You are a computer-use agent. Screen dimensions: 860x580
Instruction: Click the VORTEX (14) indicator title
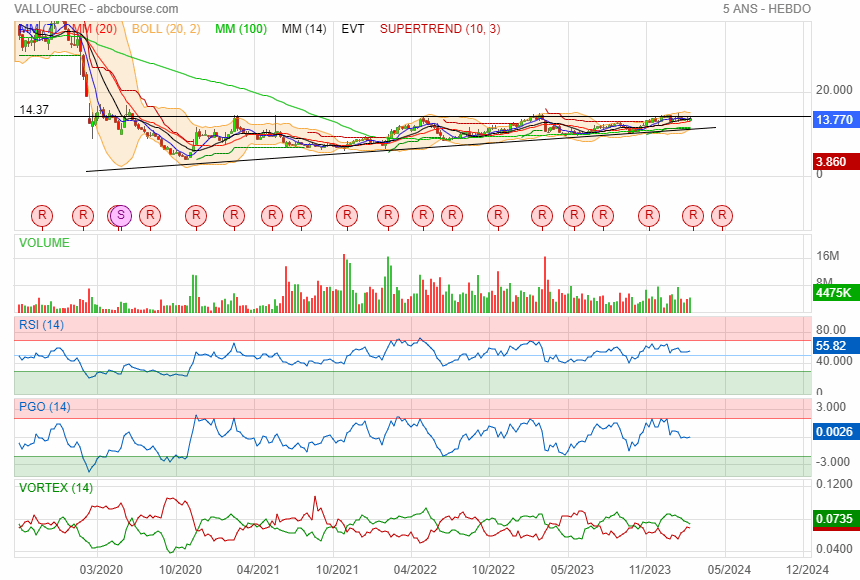tap(56, 487)
